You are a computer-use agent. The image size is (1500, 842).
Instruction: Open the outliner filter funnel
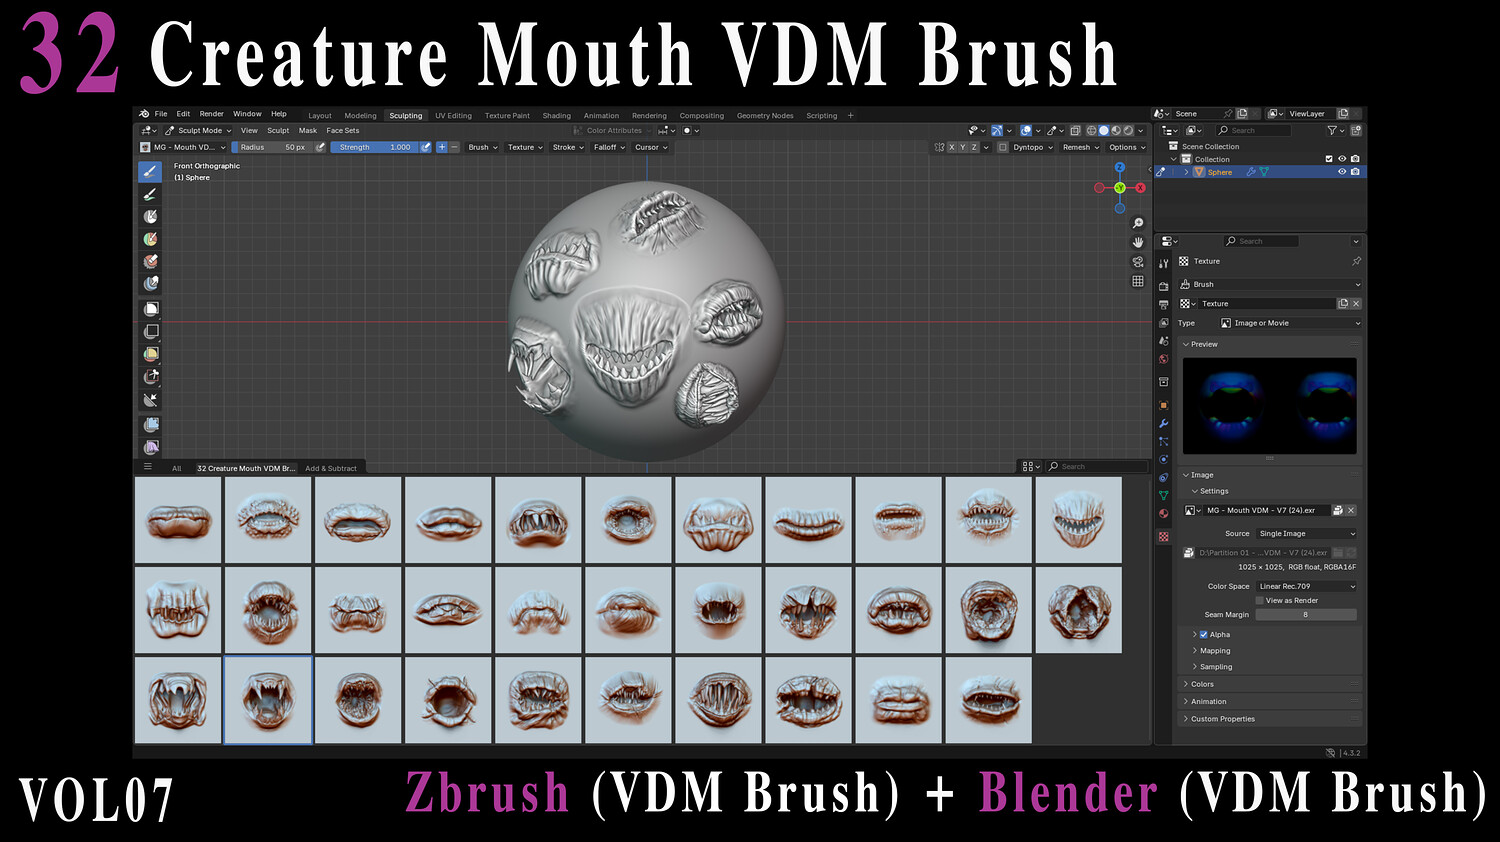pos(1332,130)
